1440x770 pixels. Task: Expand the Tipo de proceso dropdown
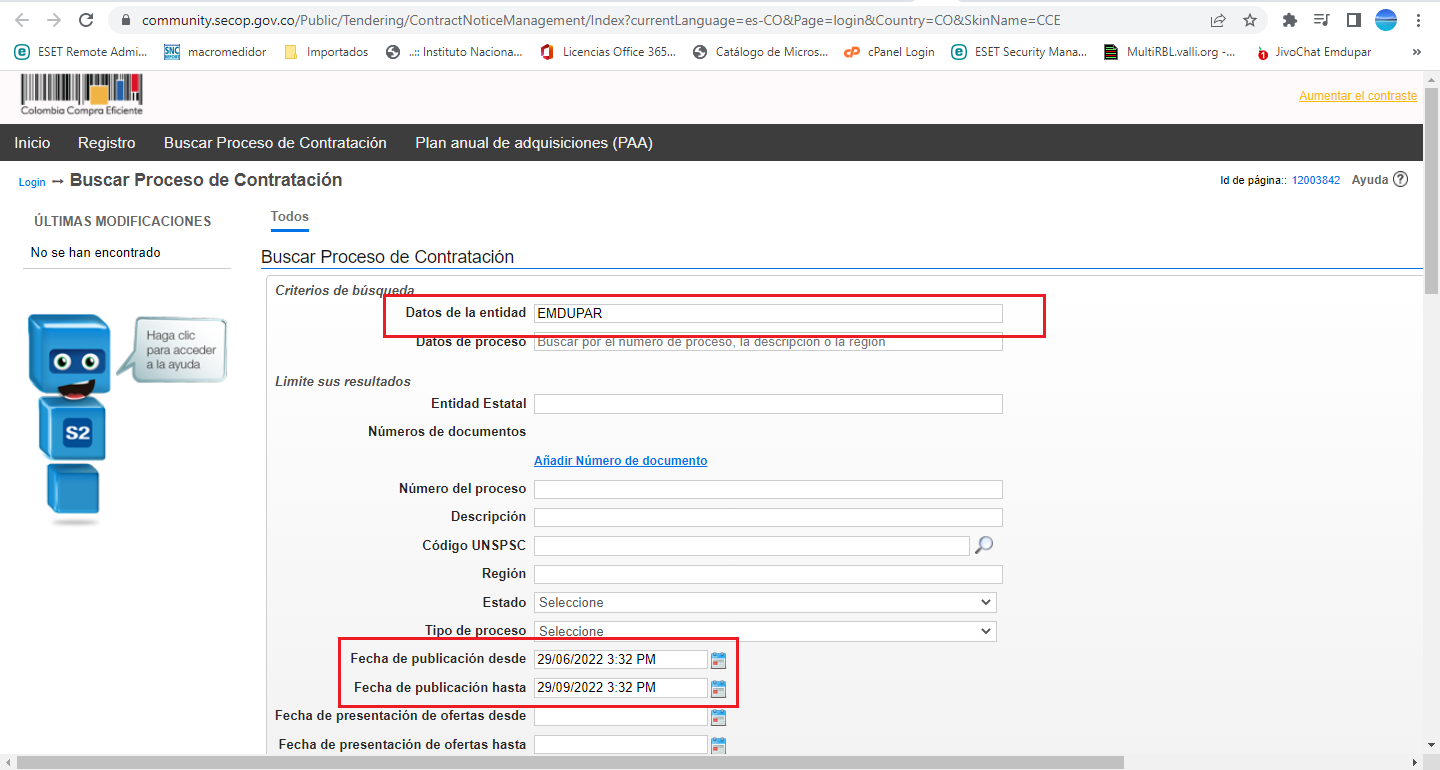click(x=765, y=631)
